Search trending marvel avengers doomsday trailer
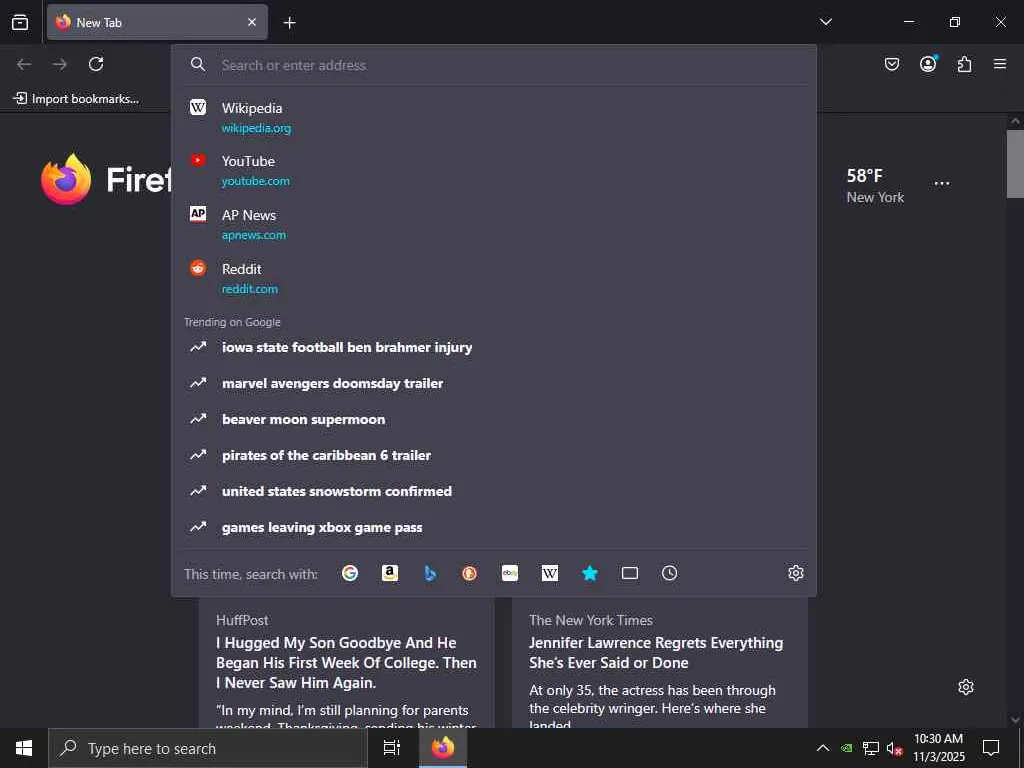The height and width of the screenshot is (768, 1024). point(494,383)
